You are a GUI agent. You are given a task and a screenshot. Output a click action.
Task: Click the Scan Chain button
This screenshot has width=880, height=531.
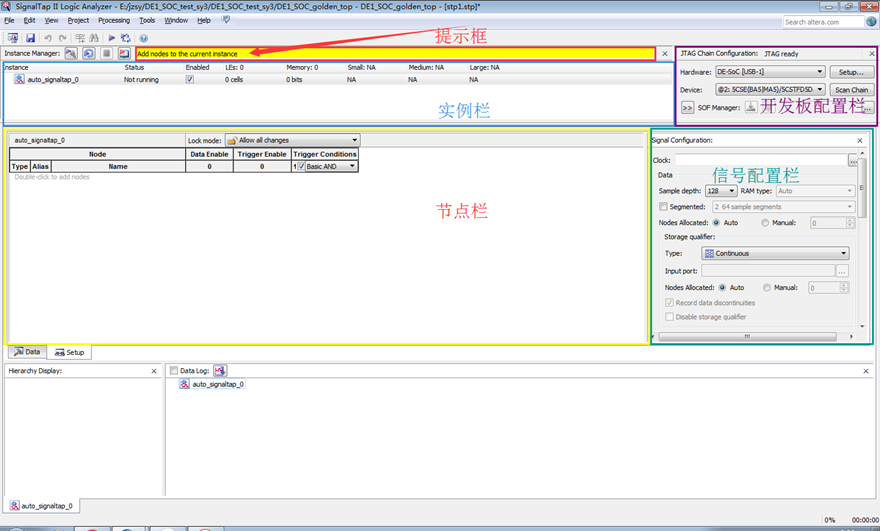851,90
